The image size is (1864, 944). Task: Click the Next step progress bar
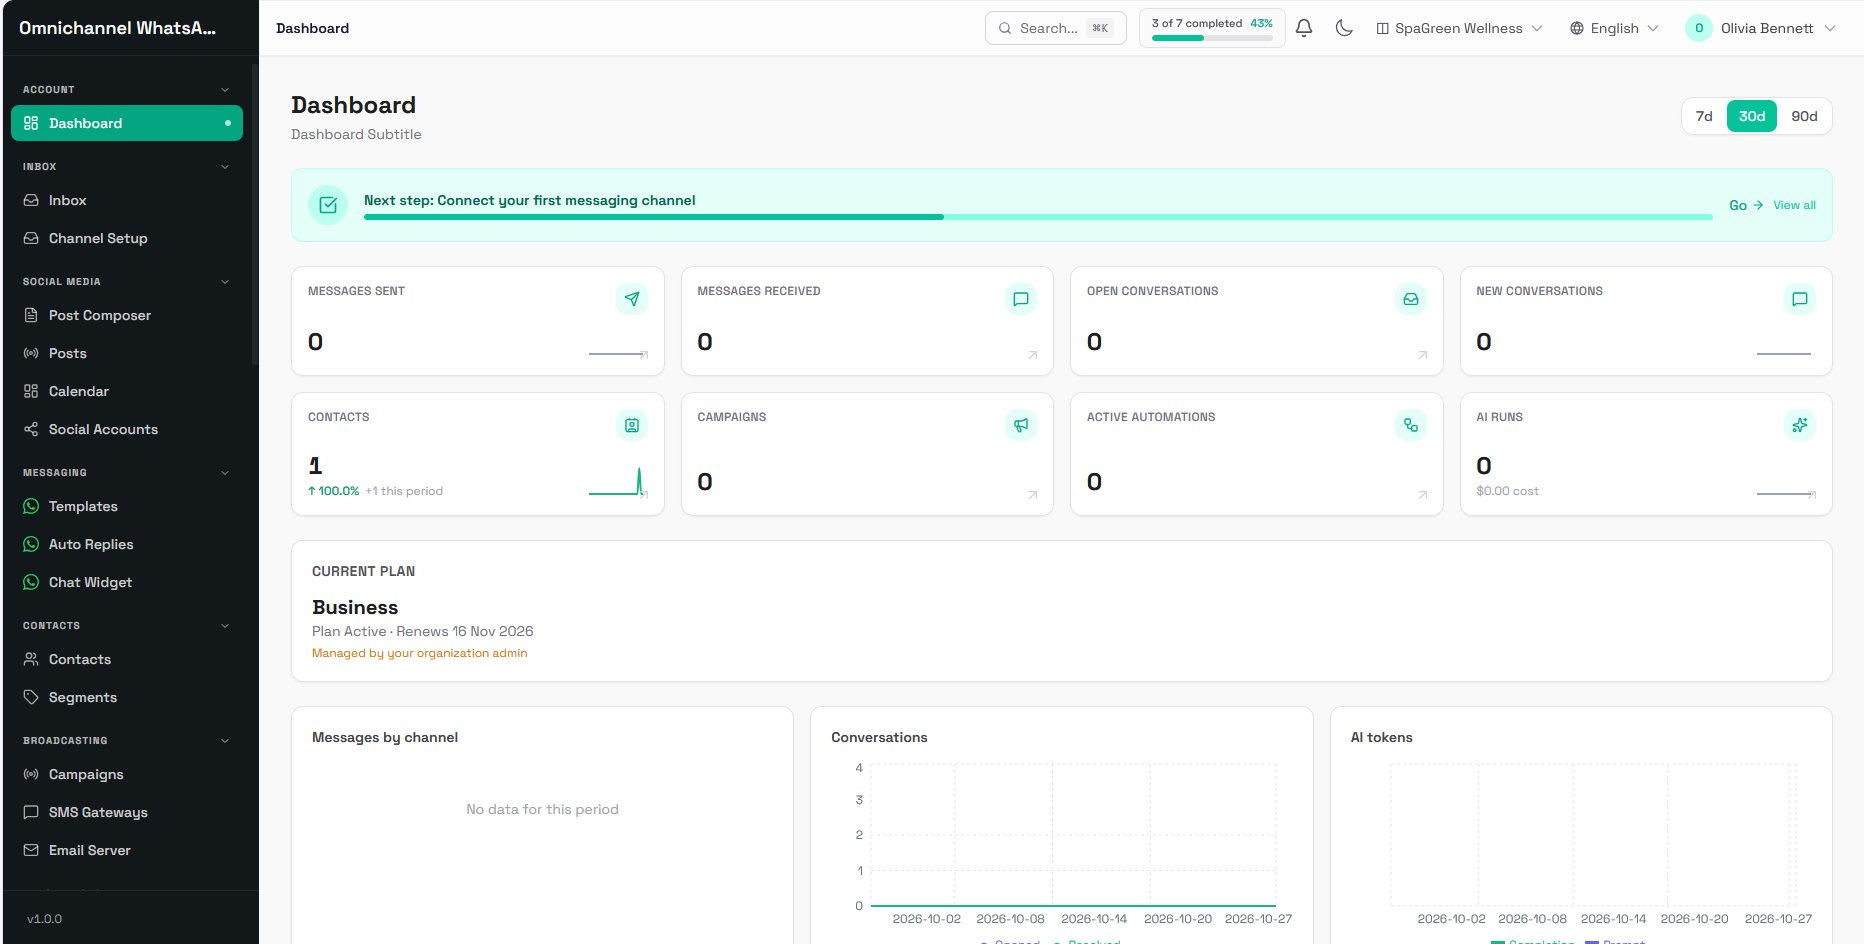[x=1038, y=216]
